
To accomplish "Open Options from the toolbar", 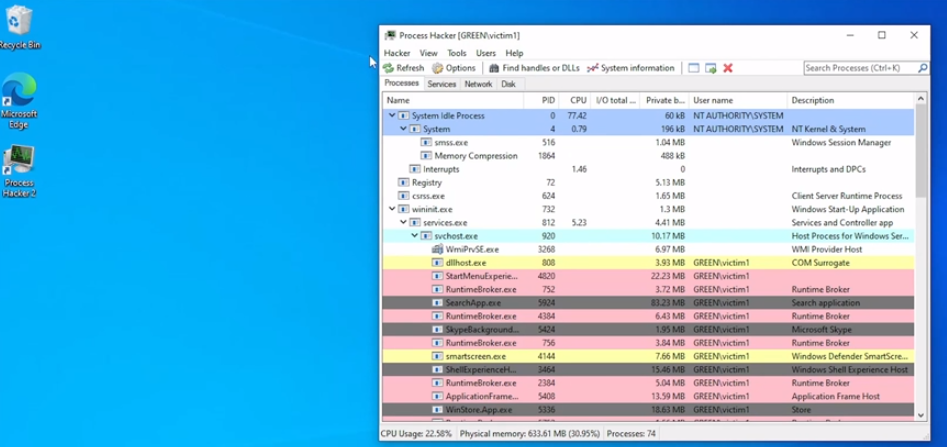I will pos(454,68).
